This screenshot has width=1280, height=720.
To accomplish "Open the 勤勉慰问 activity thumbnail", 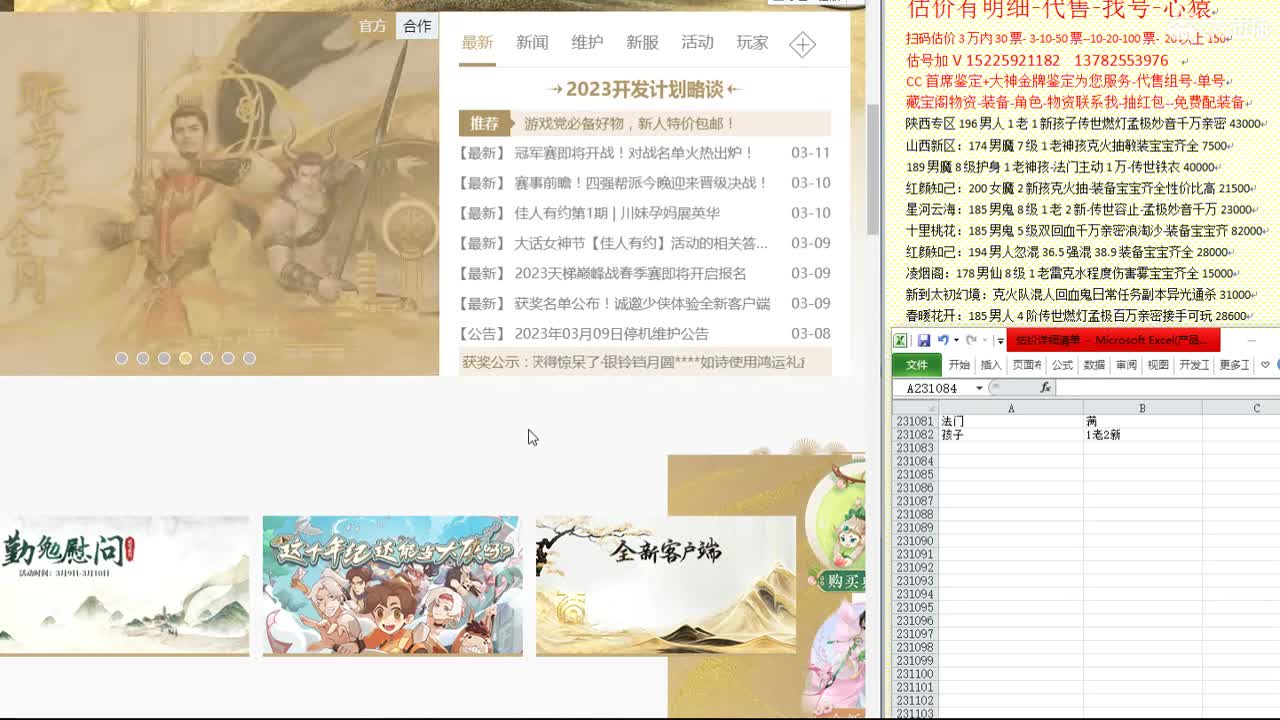I will (x=124, y=586).
